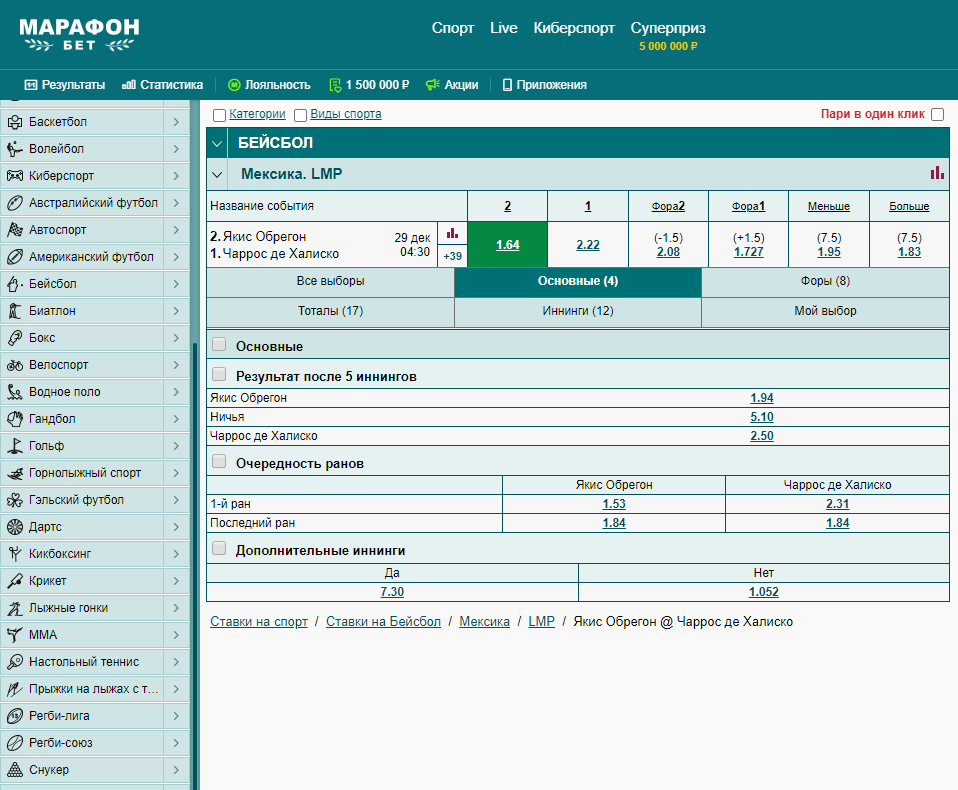
Task: Open the Акции promotions link
Action: (x=452, y=85)
